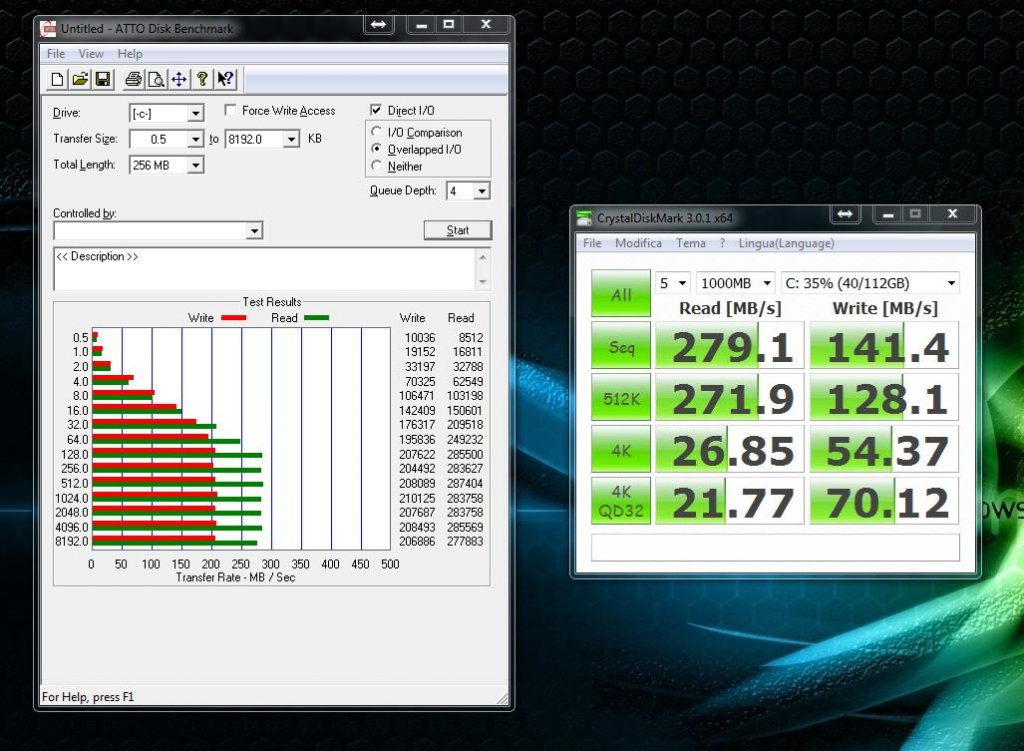Image resolution: width=1024 pixels, height=751 pixels.
Task: Click the Description box scroll down arrow
Action: coord(483,281)
